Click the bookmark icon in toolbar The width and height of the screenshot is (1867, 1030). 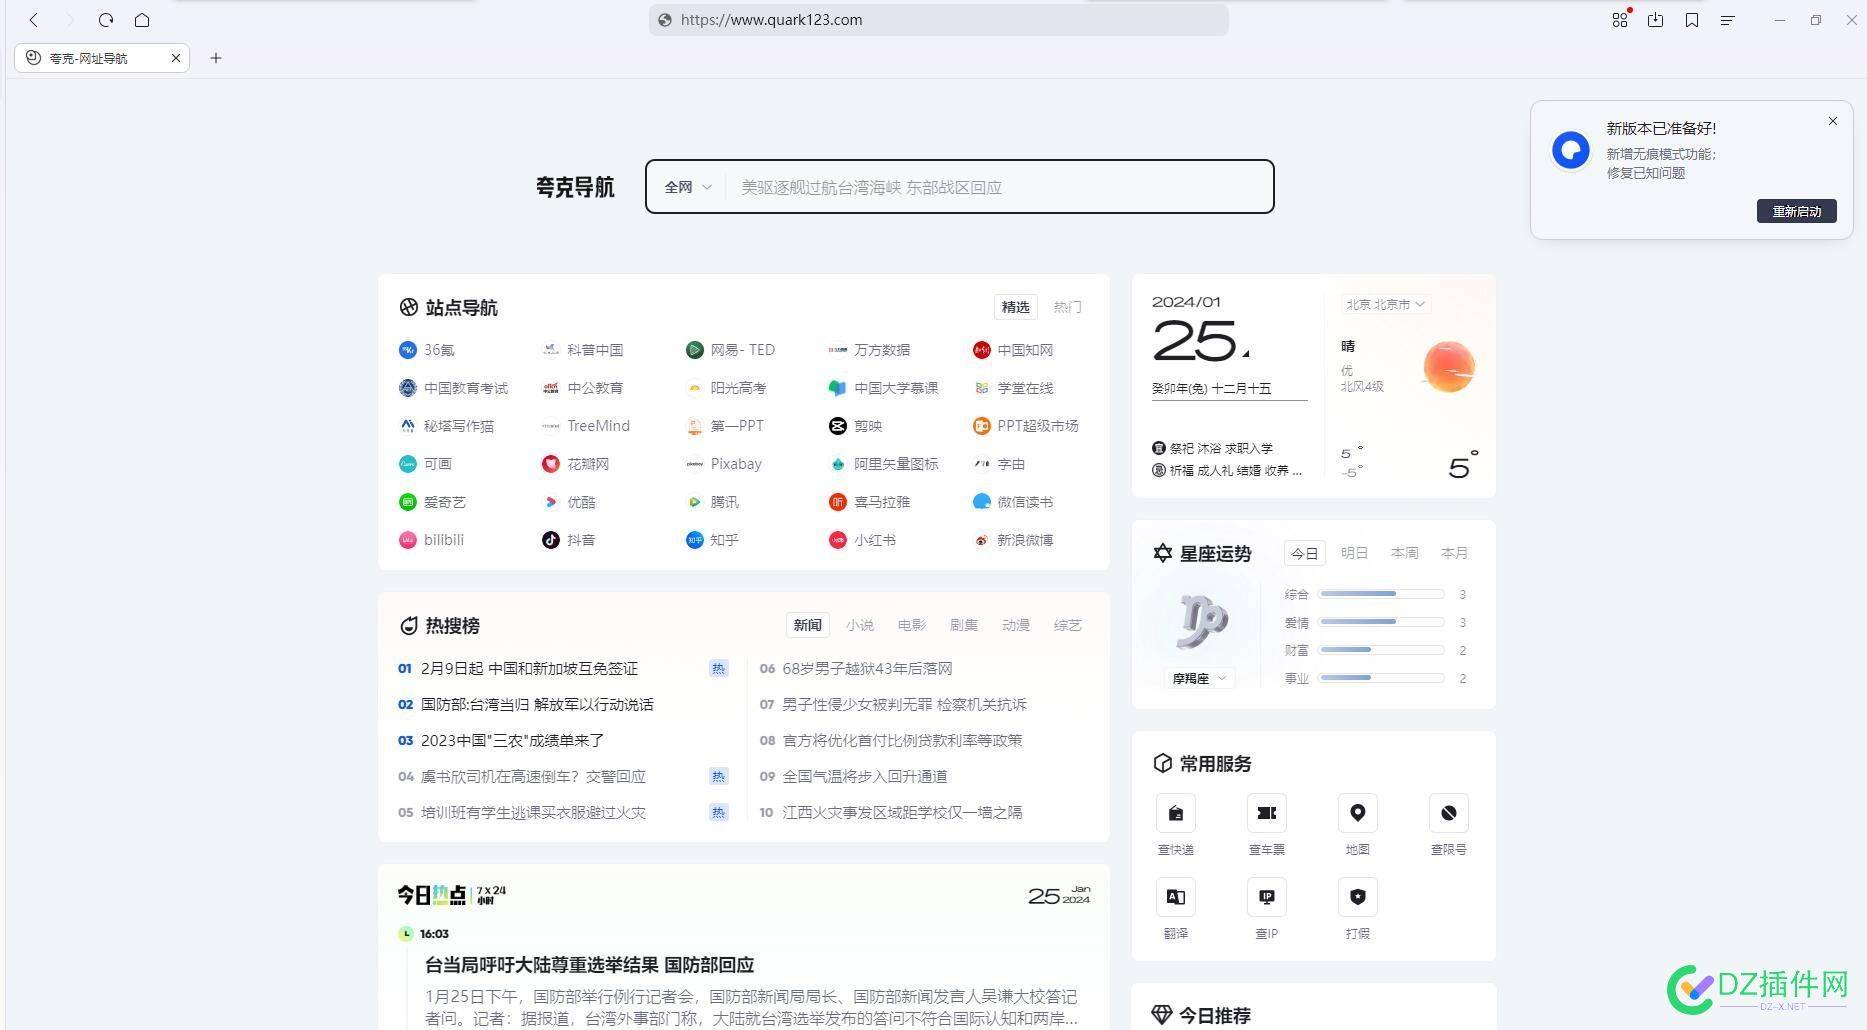1692,20
